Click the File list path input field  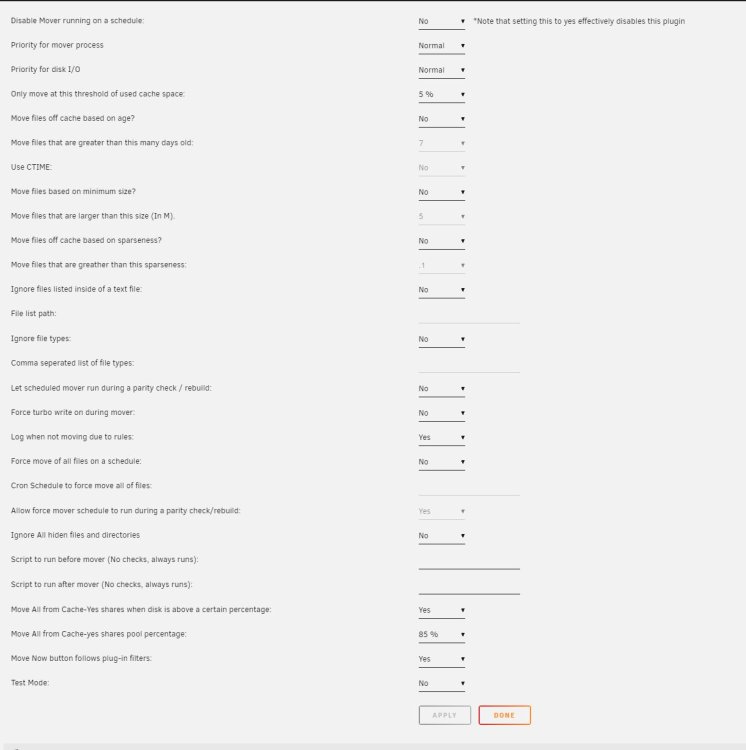pyautogui.click(x=469, y=315)
